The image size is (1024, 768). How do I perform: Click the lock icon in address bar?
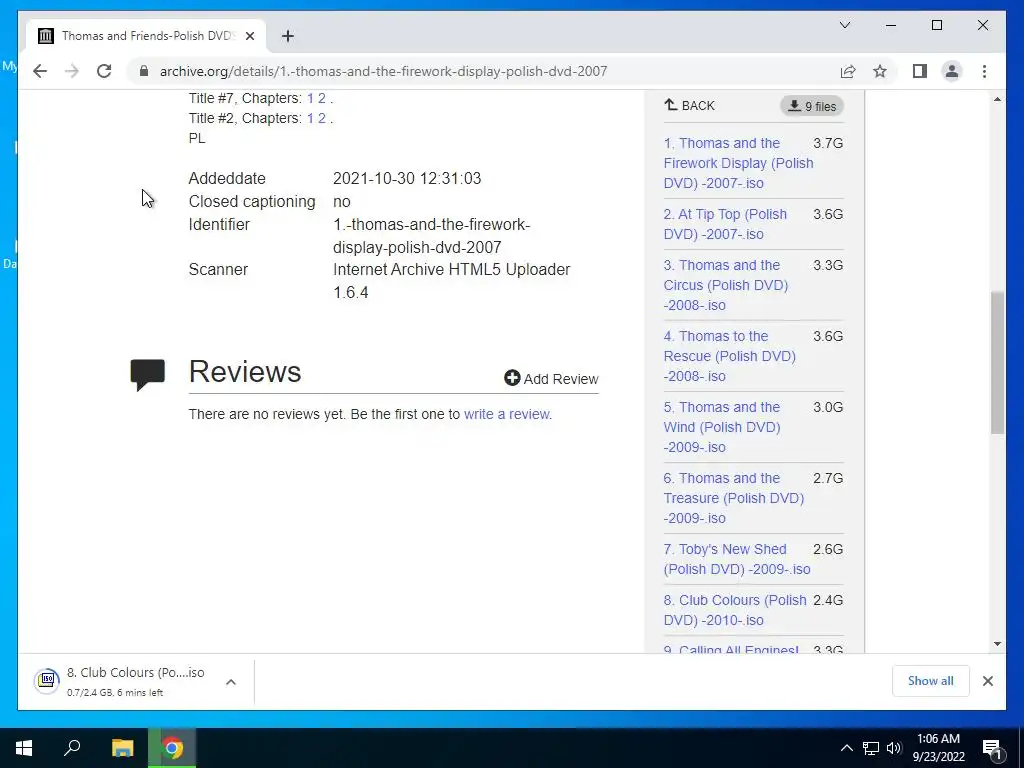pyautogui.click(x=144, y=71)
